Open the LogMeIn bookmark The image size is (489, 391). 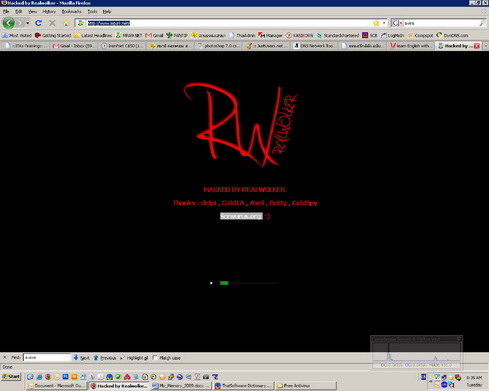pos(392,35)
